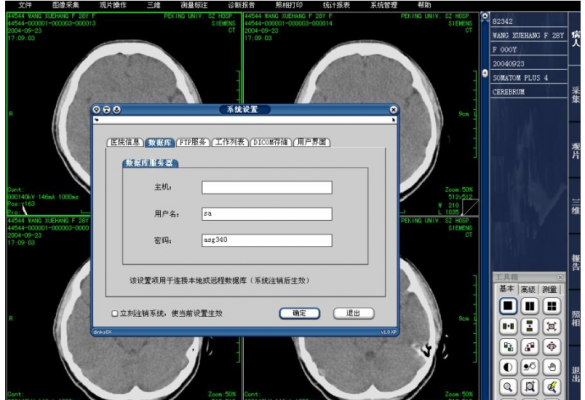Switch to the 用户界面 tab

(312, 142)
